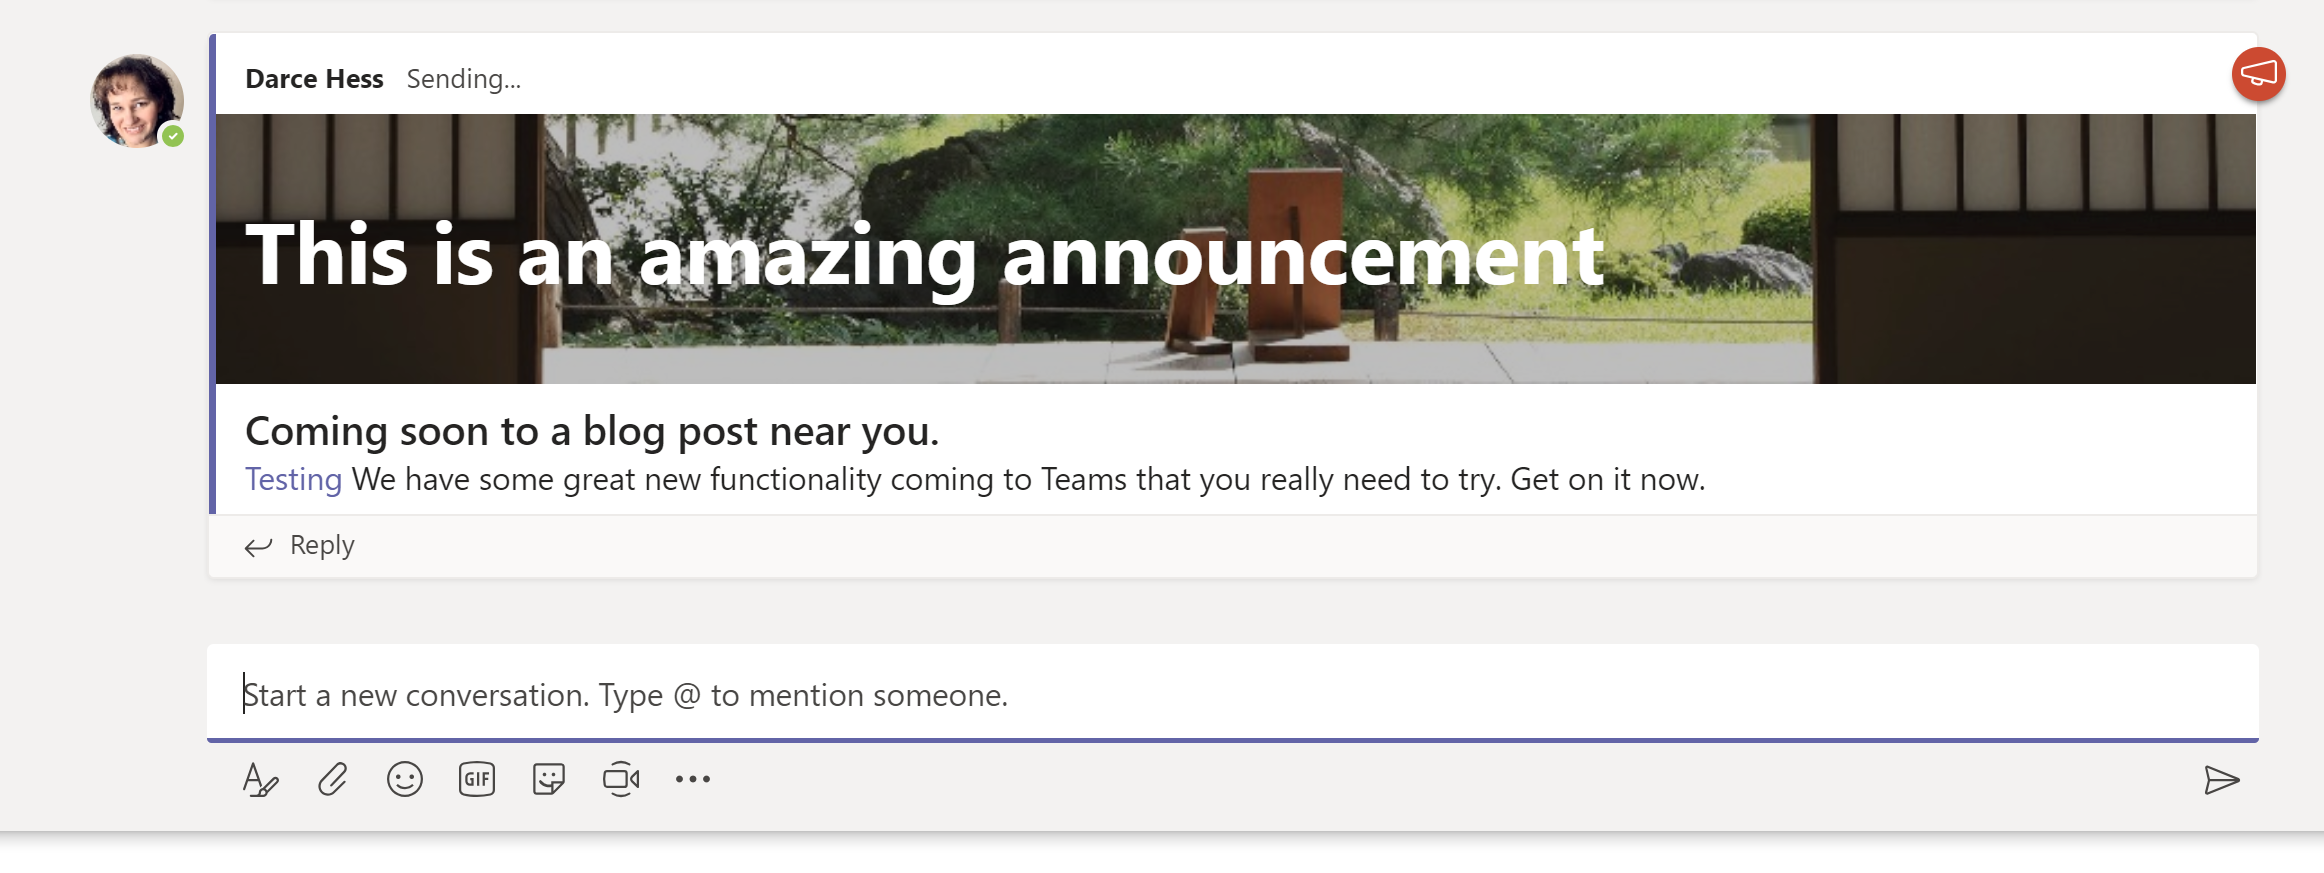Attach a file with the paperclip icon

(333, 779)
